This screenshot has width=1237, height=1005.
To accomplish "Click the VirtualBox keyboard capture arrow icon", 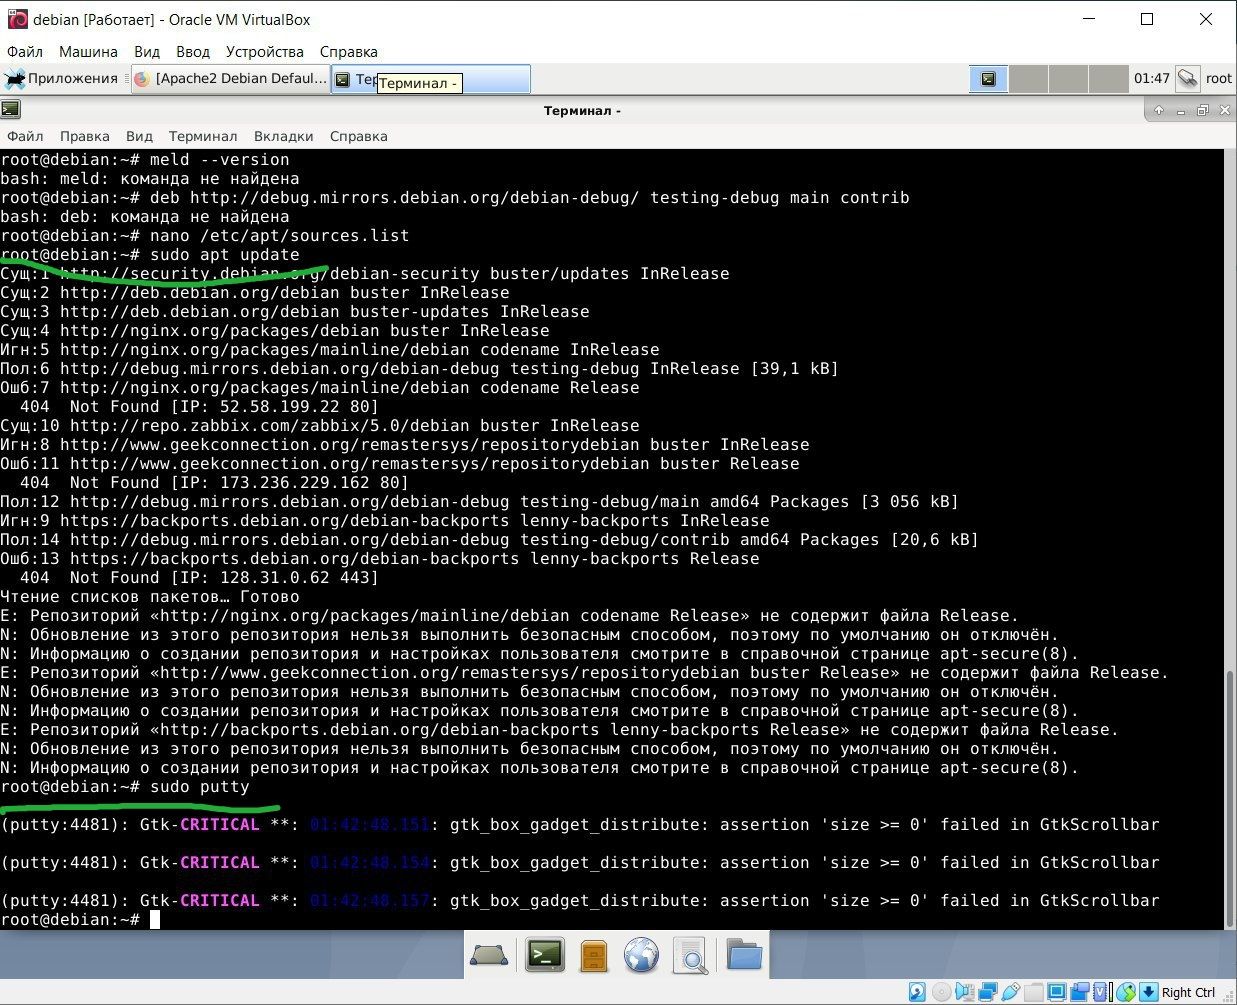I will click(1148, 992).
